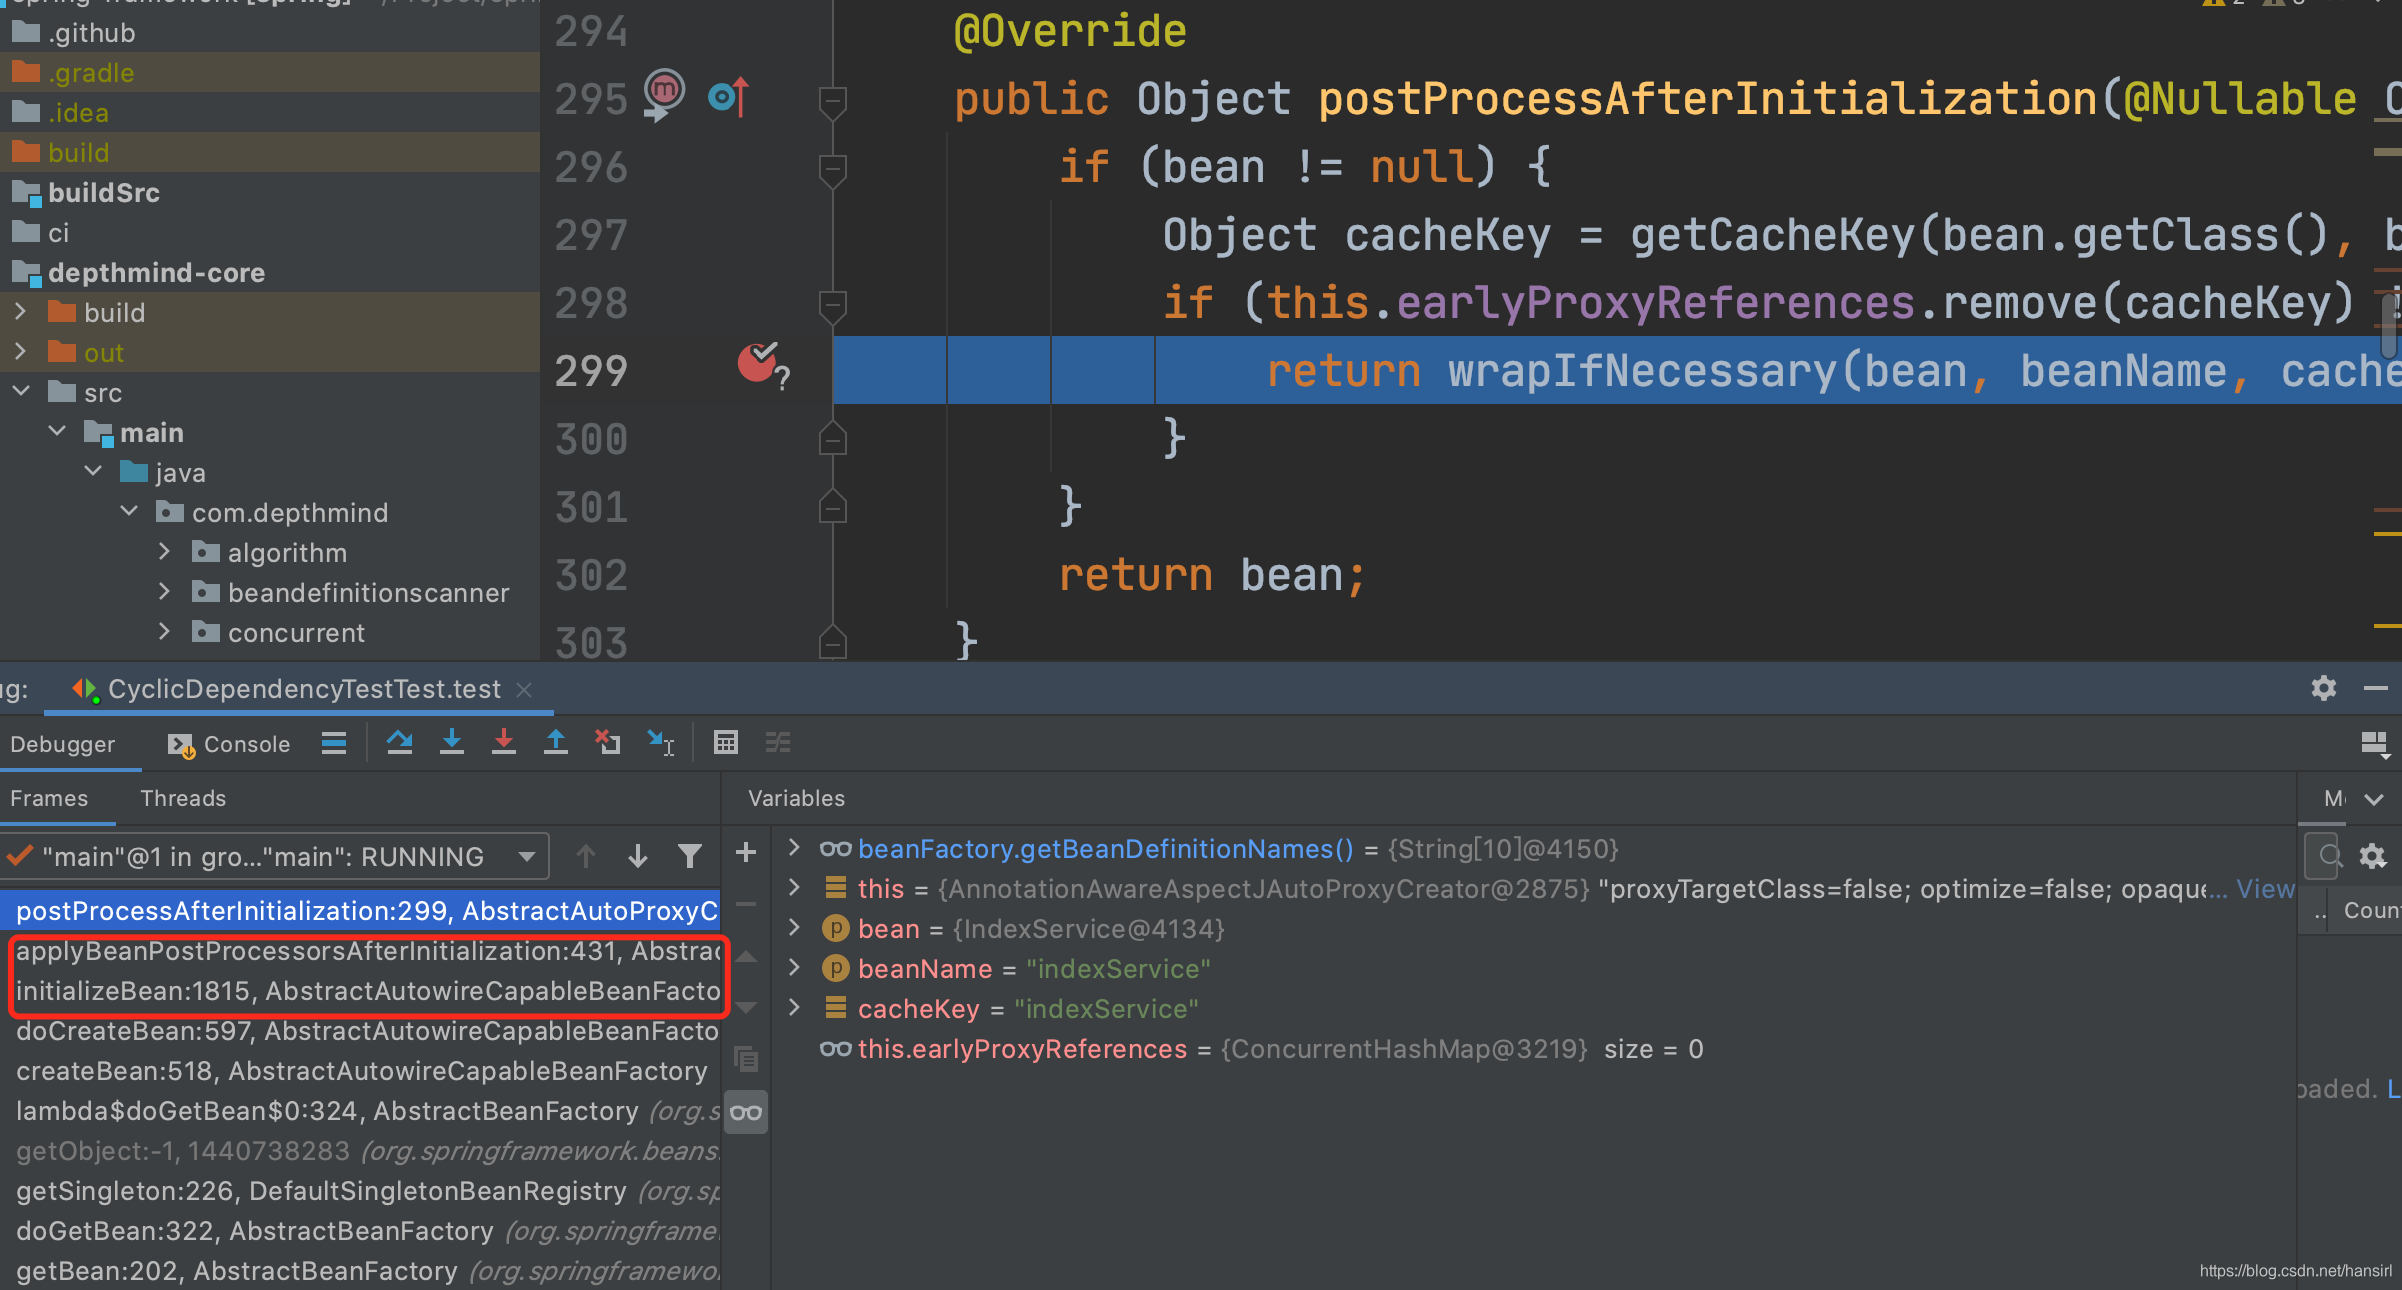Viewport: 2402px width, 1290px height.
Task: Select previous frame with up arrow
Action: tap(586, 856)
